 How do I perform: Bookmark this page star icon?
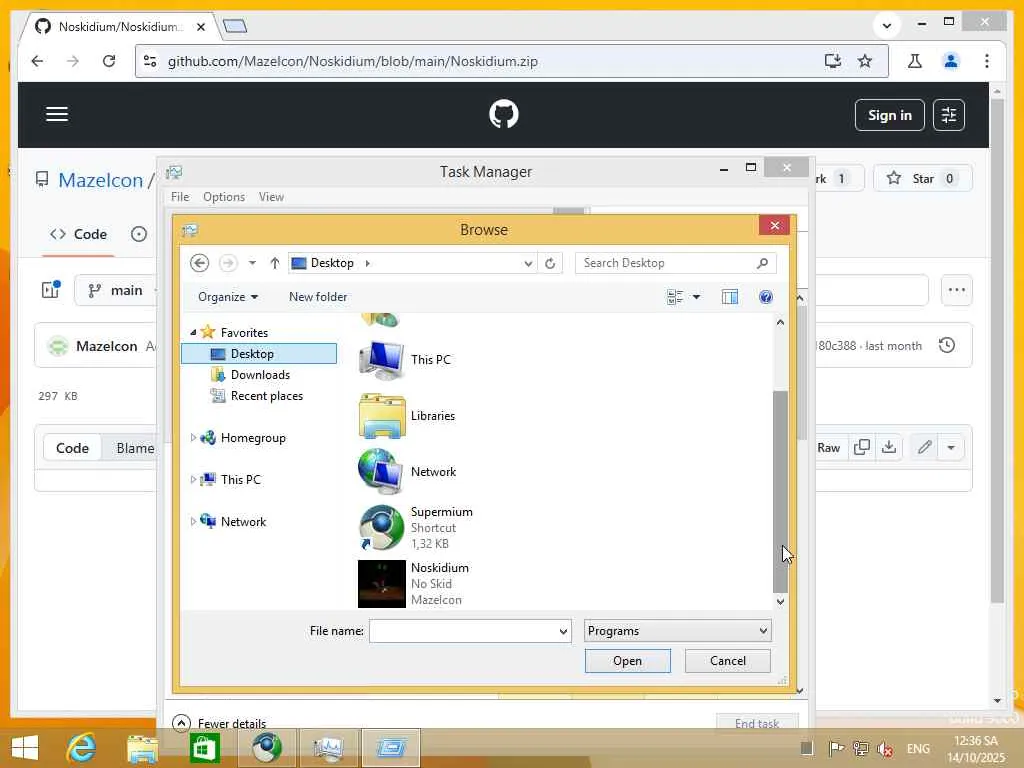pyautogui.click(x=865, y=61)
